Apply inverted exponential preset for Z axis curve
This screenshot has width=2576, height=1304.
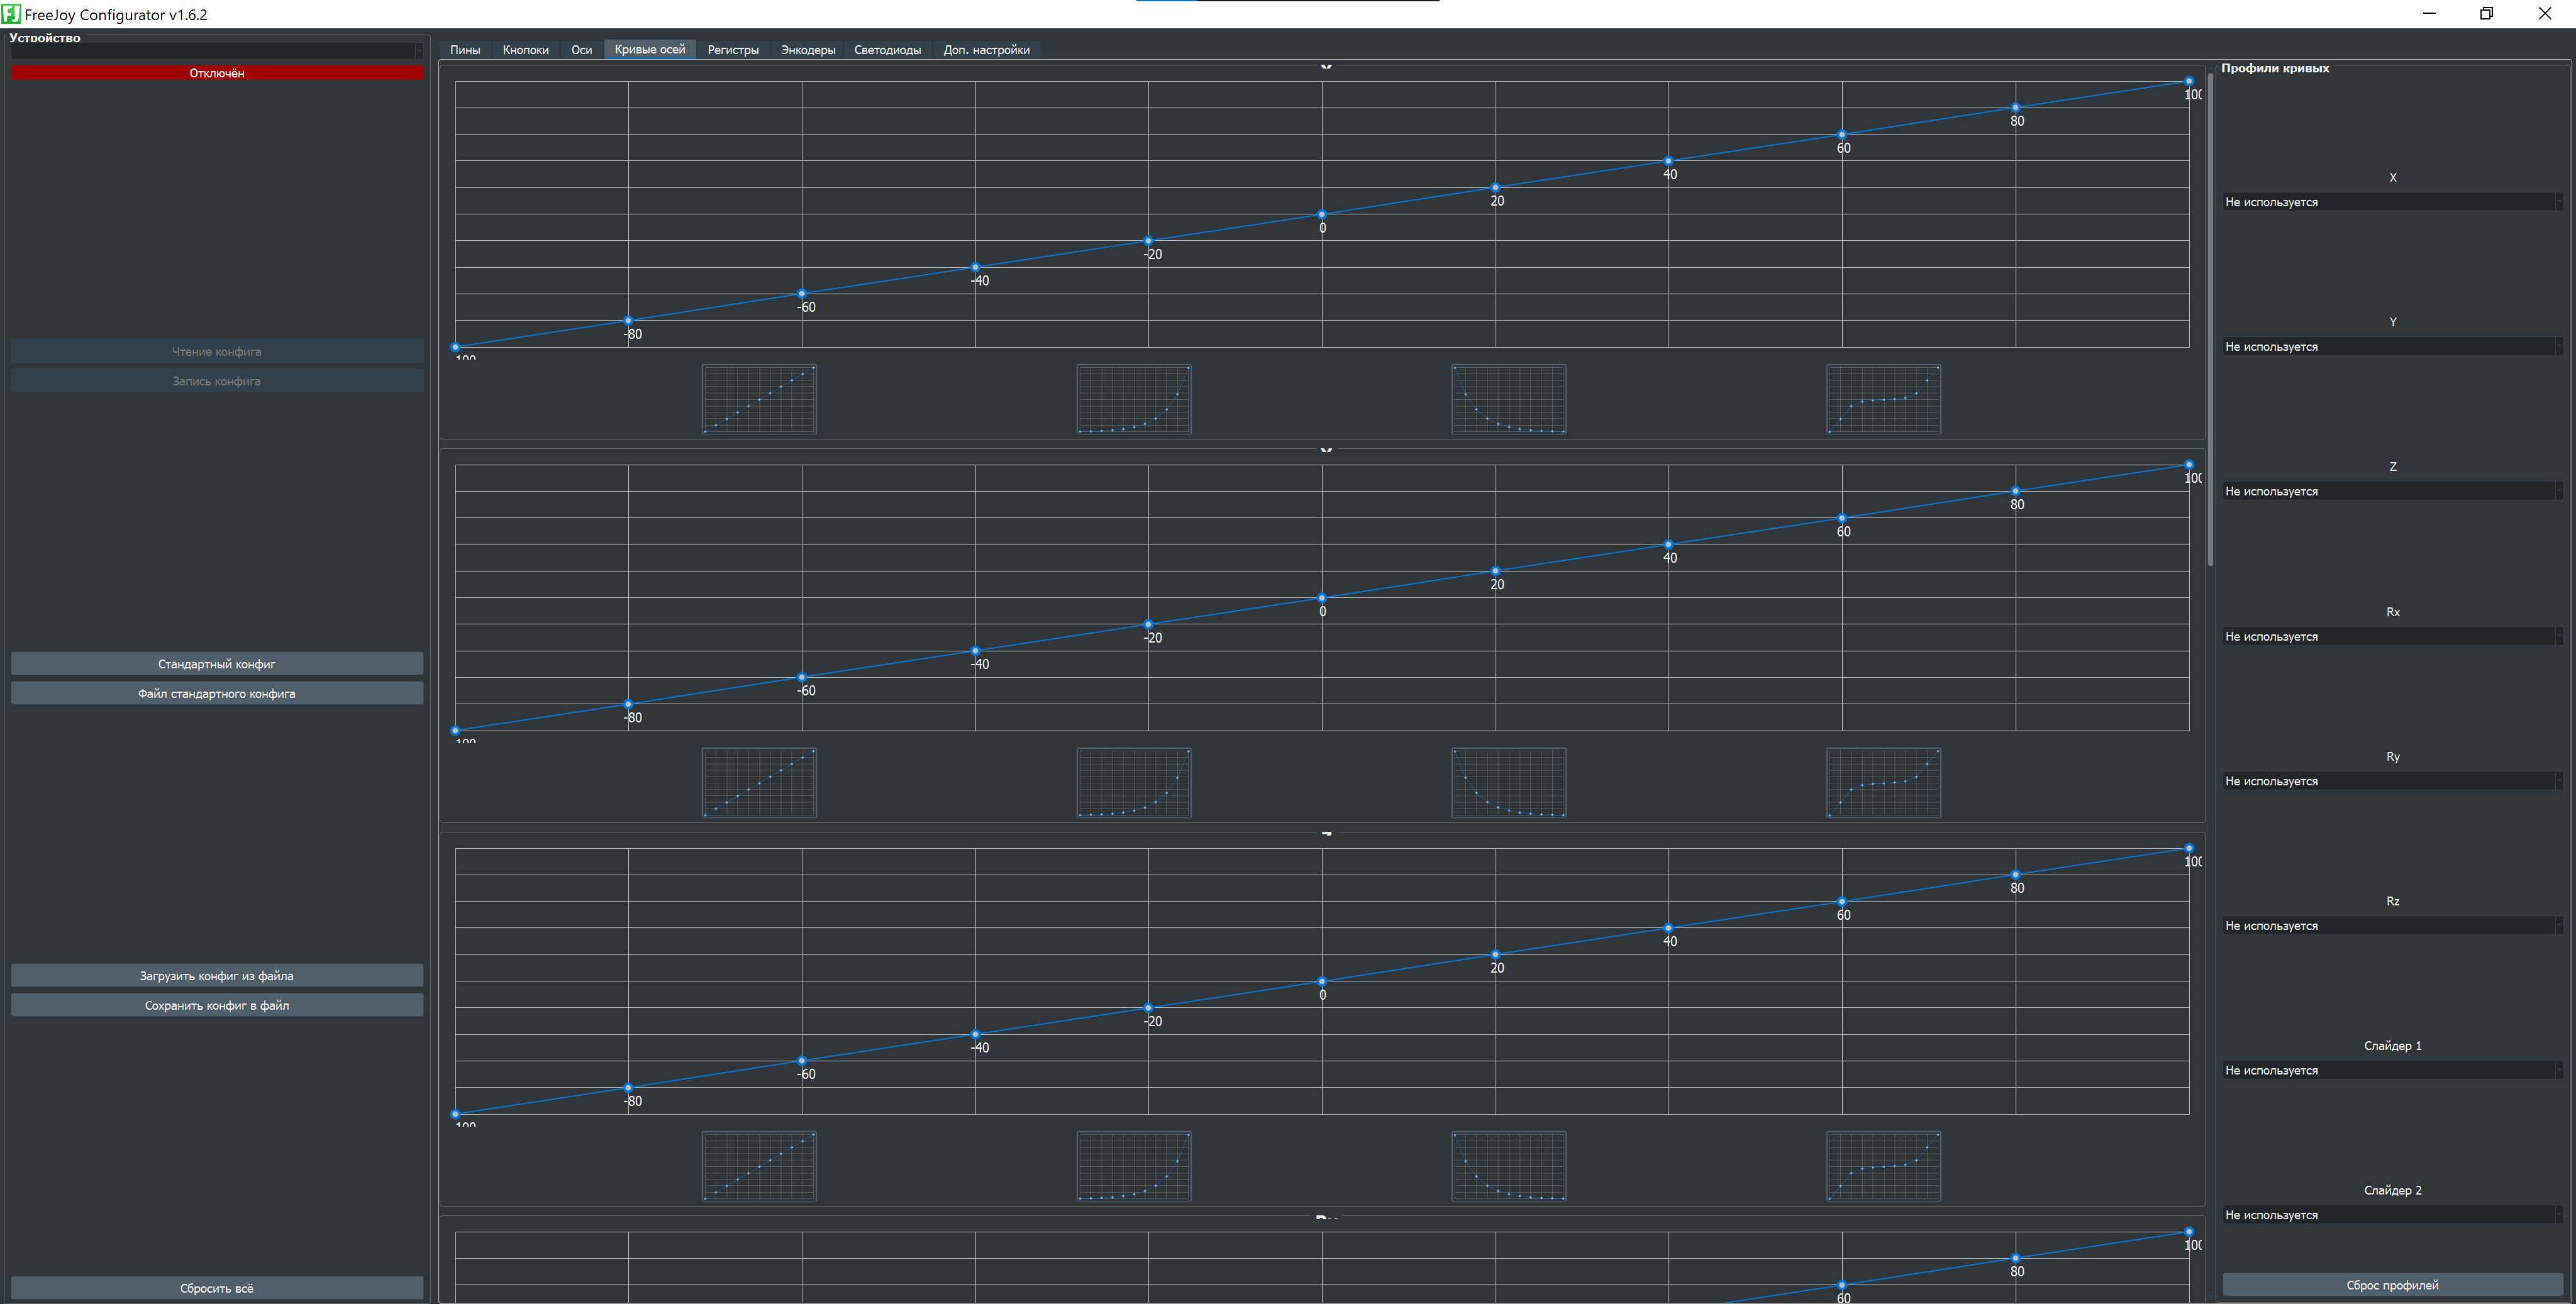[1509, 1166]
